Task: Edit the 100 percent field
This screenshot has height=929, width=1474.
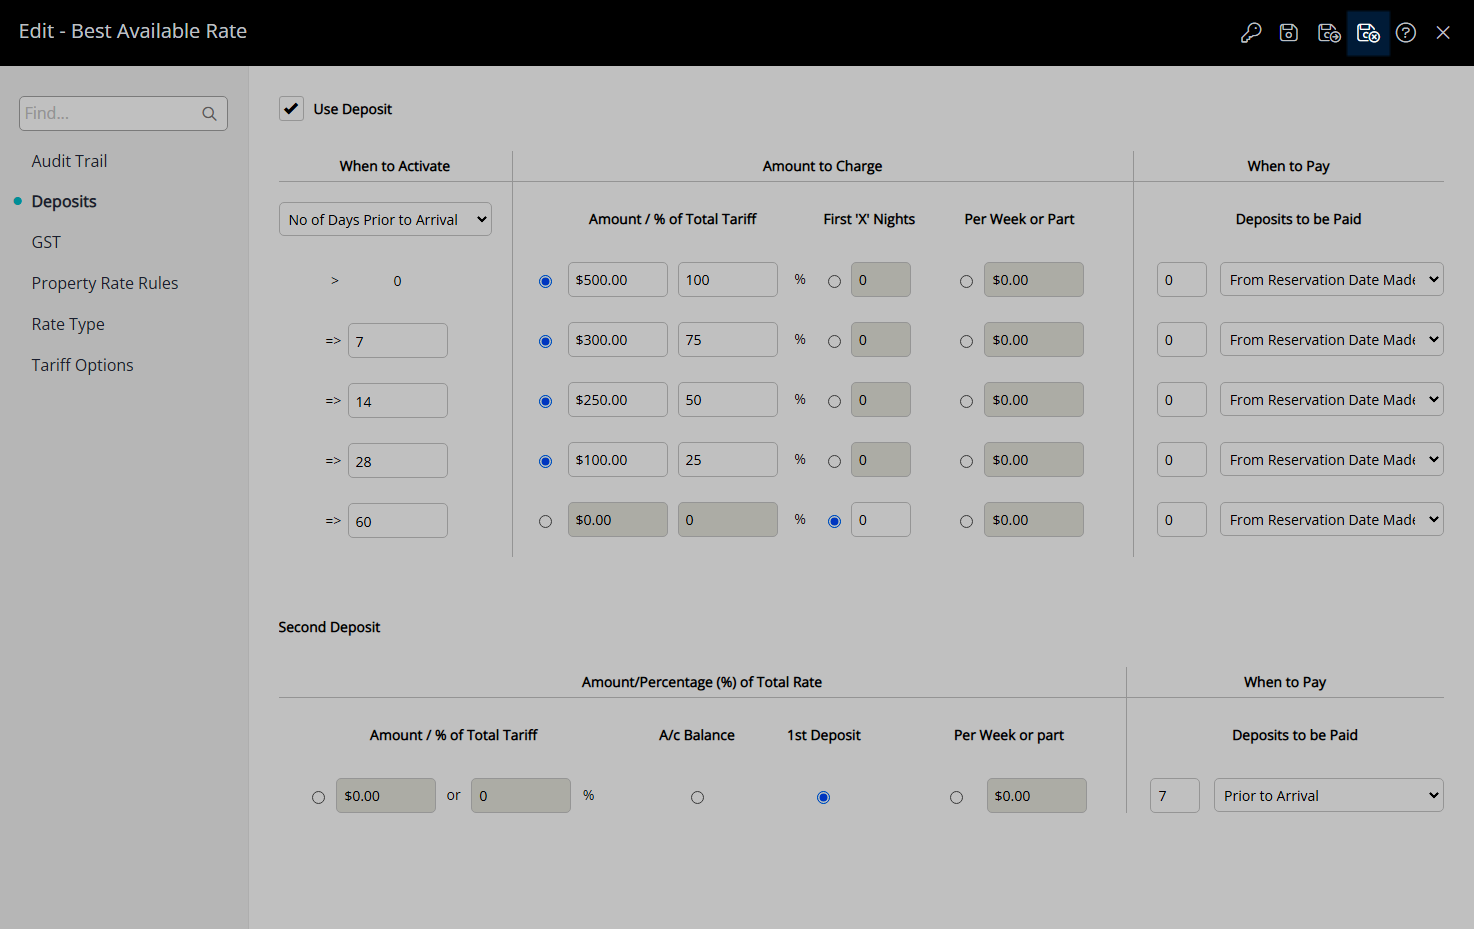Action: 728,279
